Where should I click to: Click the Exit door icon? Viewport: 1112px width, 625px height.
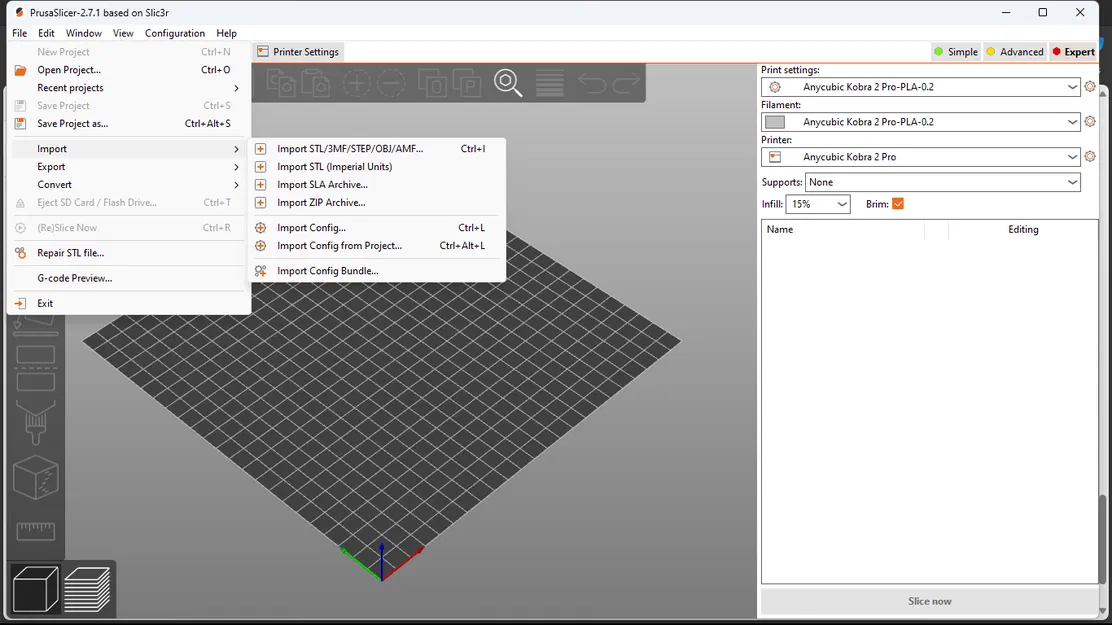click(21, 304)
